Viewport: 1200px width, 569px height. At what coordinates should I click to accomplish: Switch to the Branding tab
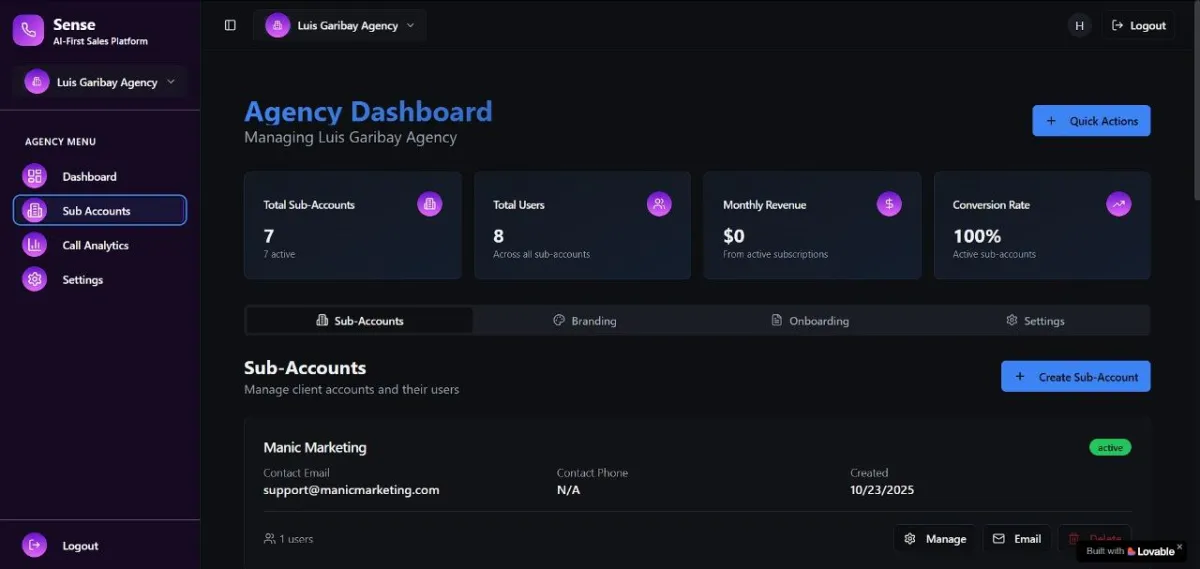585,320
